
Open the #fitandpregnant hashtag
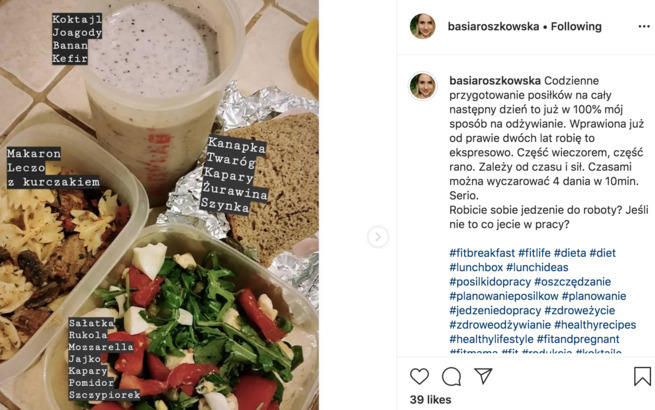[578, 339]
